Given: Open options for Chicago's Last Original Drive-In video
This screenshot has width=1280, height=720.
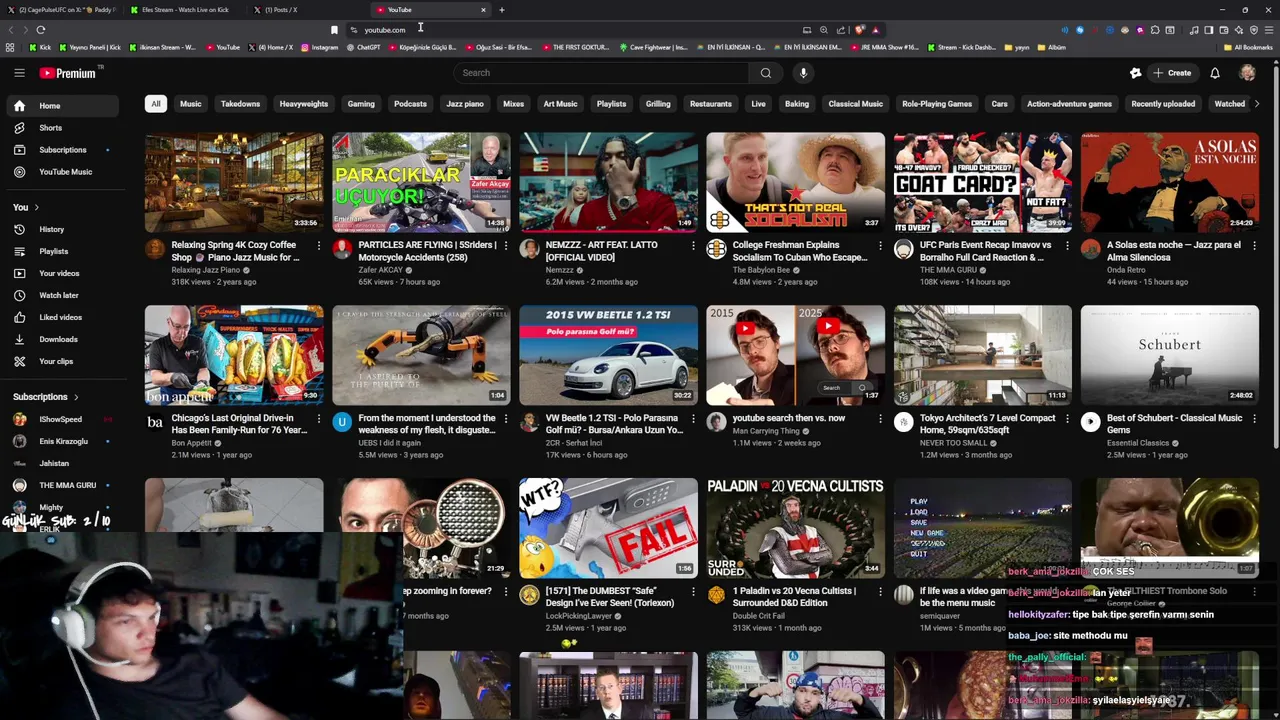Looking at the screenshot, I should click(x=319, y=418).
